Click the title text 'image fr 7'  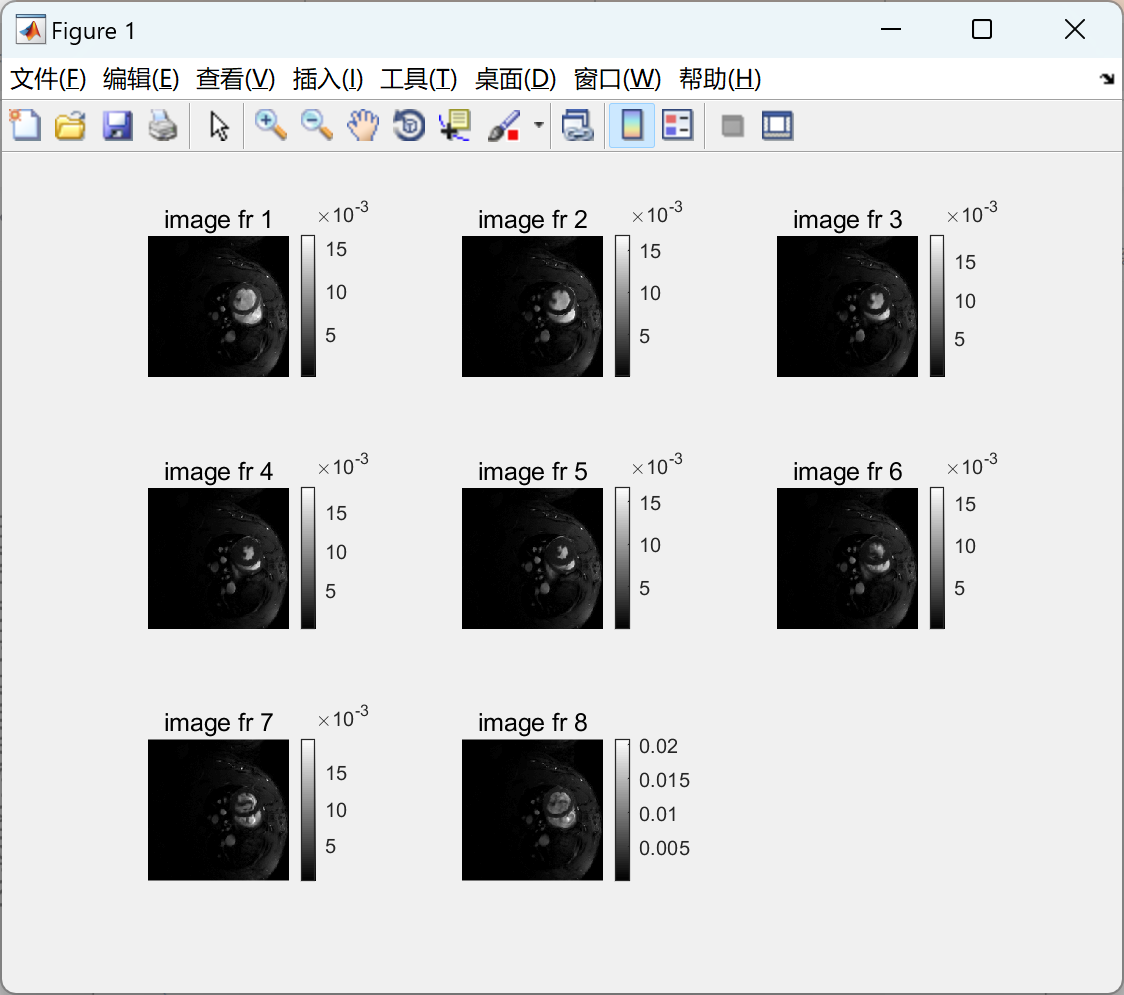pyautogui.click(x=218, y=723)
